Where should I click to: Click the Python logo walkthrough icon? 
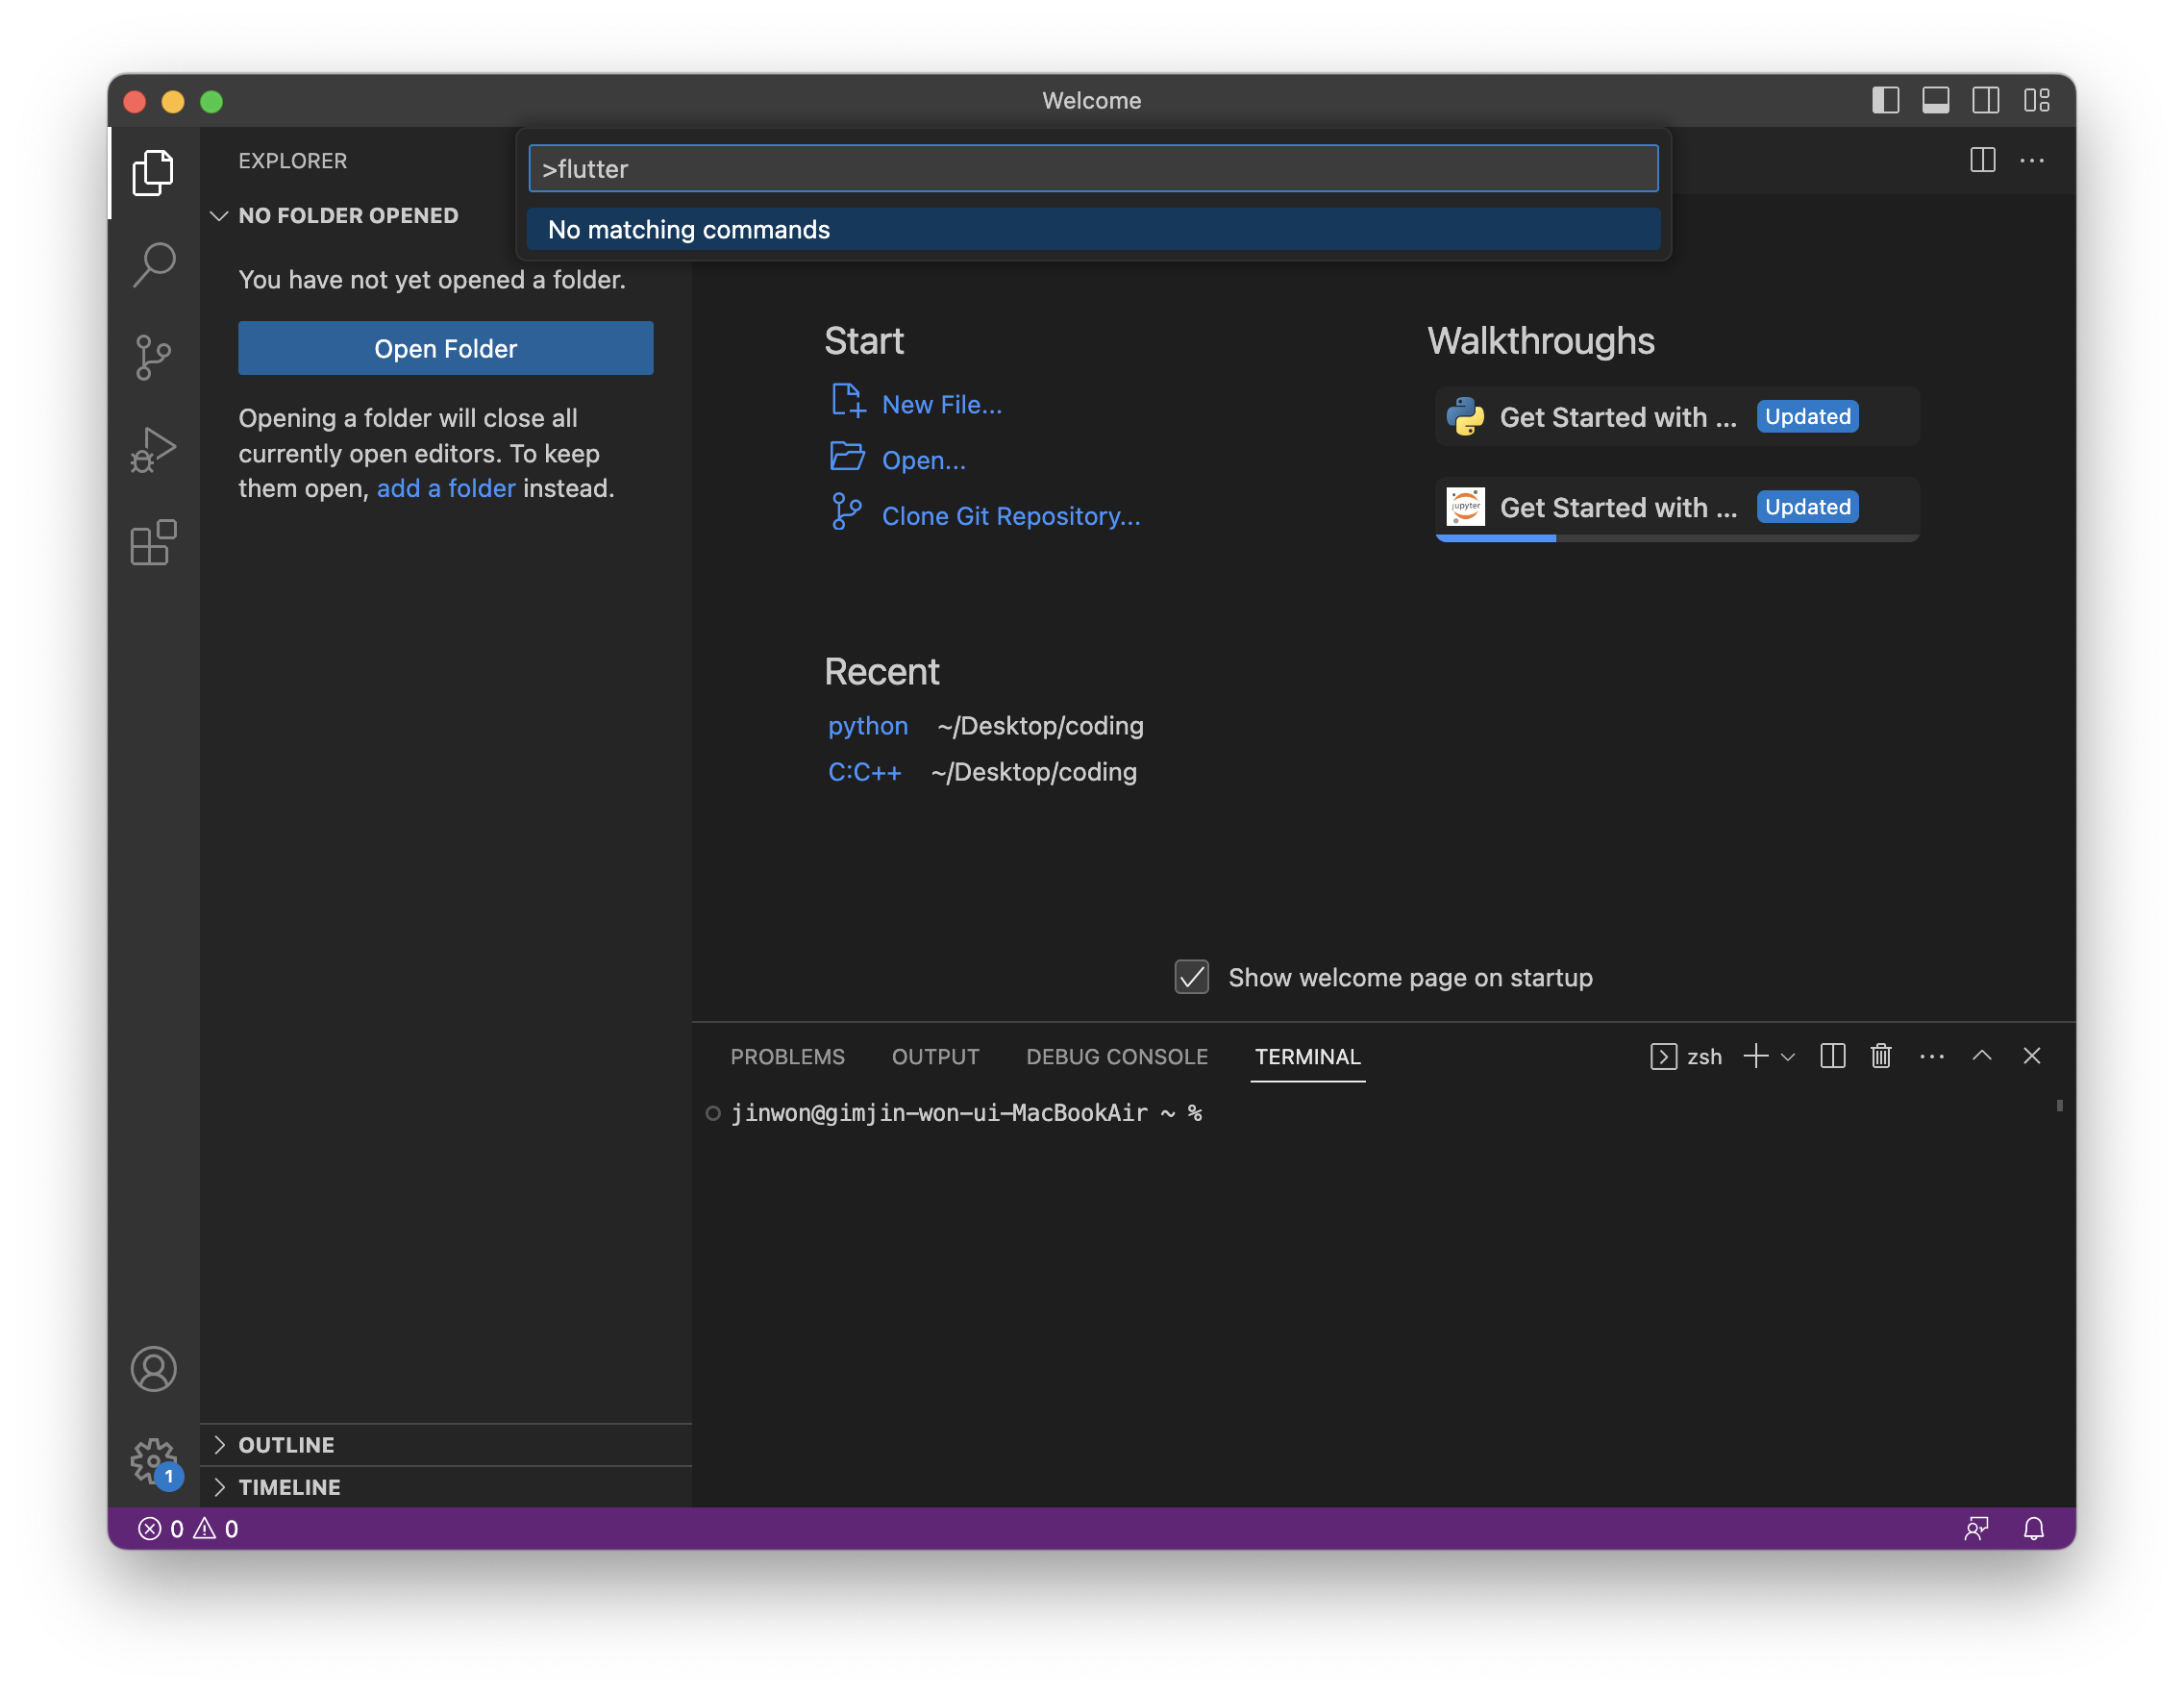coord(1465,416)
